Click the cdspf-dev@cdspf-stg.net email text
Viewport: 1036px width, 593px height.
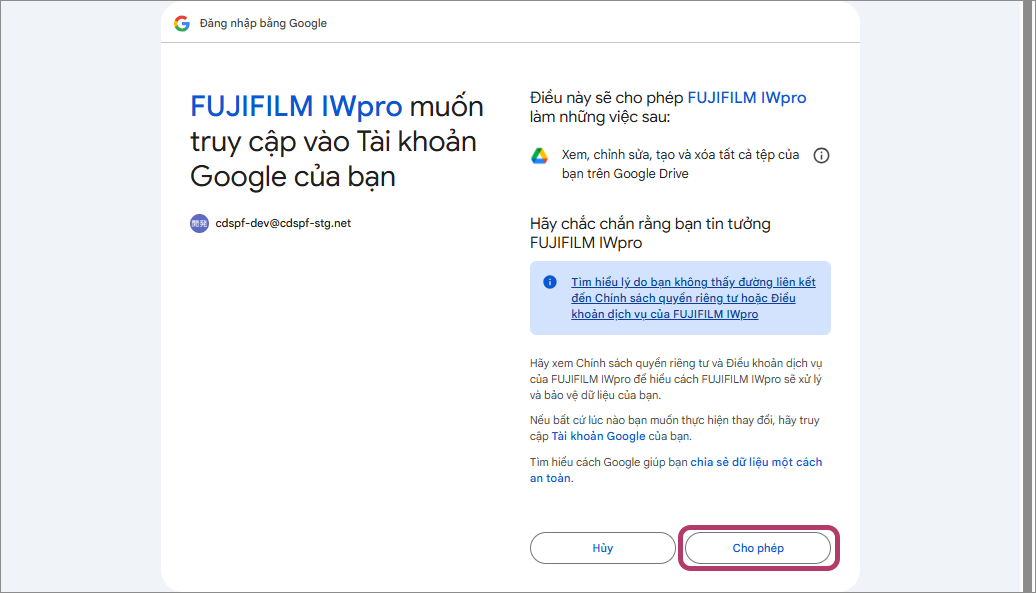283,223
